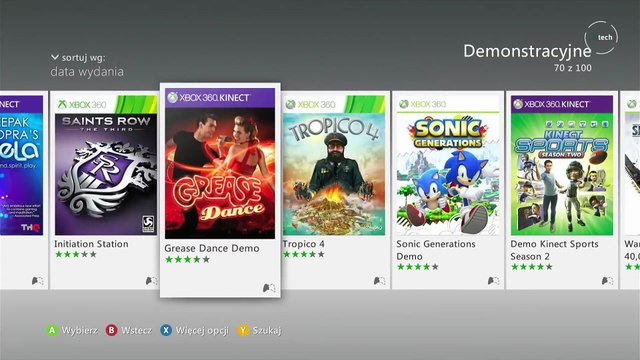The width and height of the screenshot is (640, 360).
Task: Click star rating under Tropico 4
Action: (x=304, y=254)
